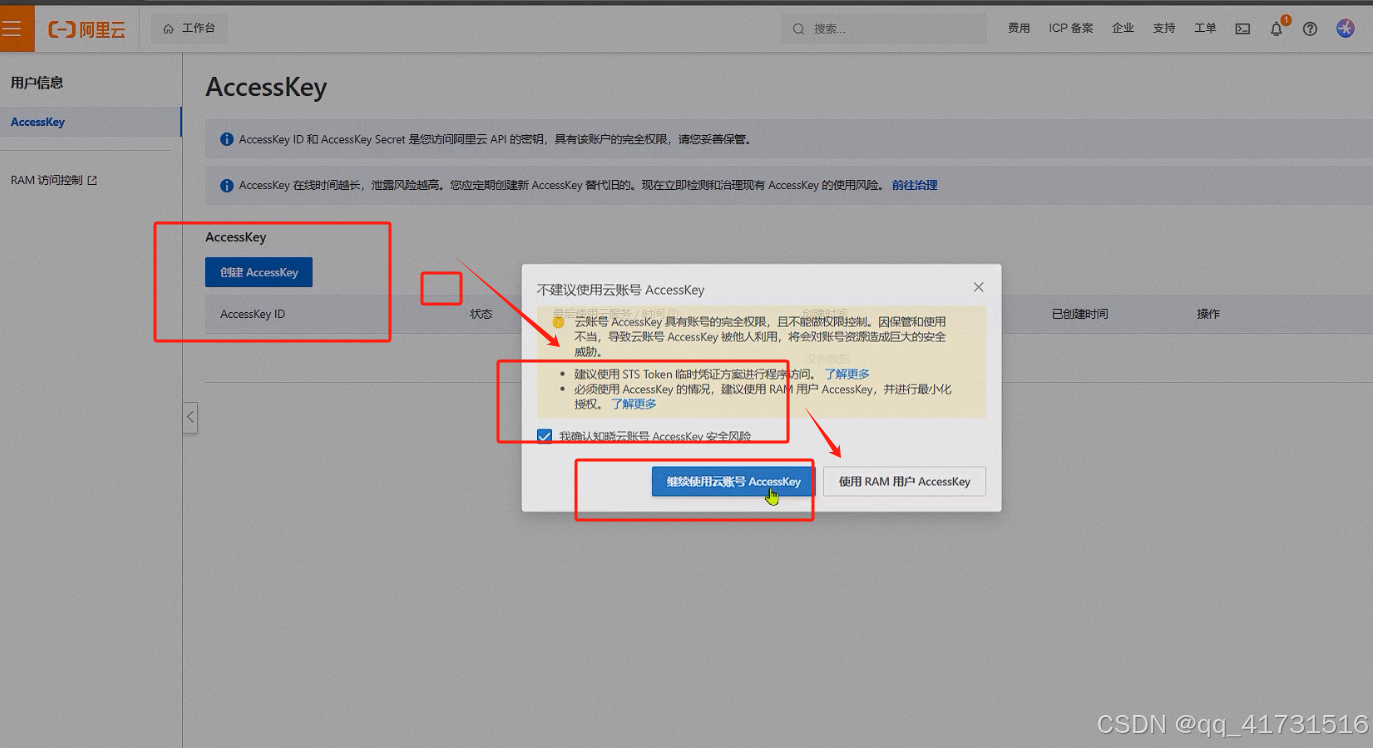Click the AccessKey ID column header
This screenshot has height=748, width=1373.
click(252, 314)
